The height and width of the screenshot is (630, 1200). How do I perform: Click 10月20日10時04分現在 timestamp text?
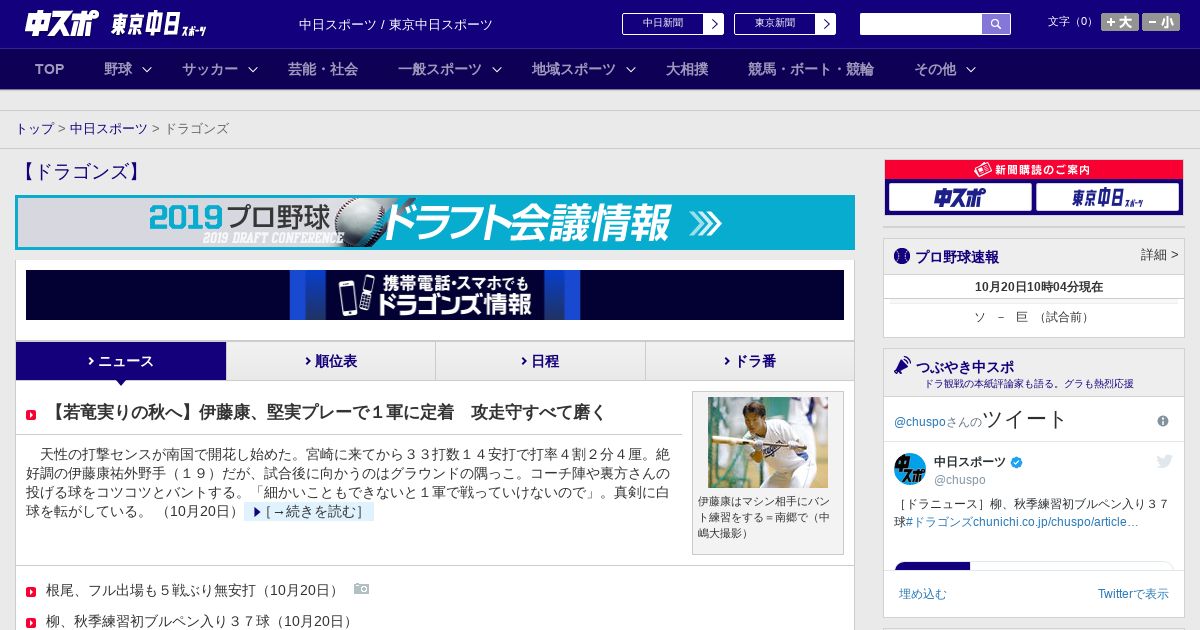click(x=1038, y=287)
